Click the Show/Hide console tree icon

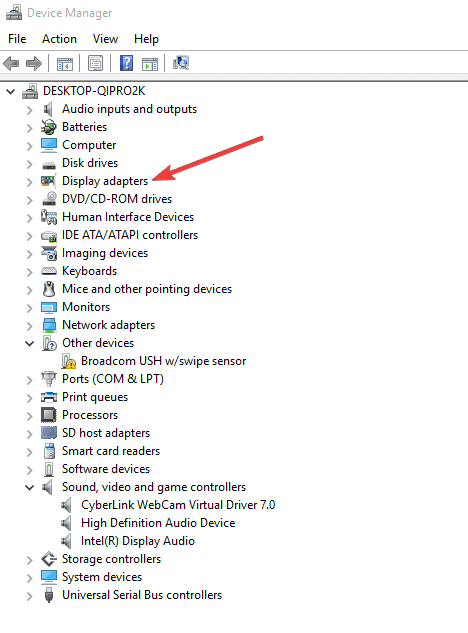[65, 63]
